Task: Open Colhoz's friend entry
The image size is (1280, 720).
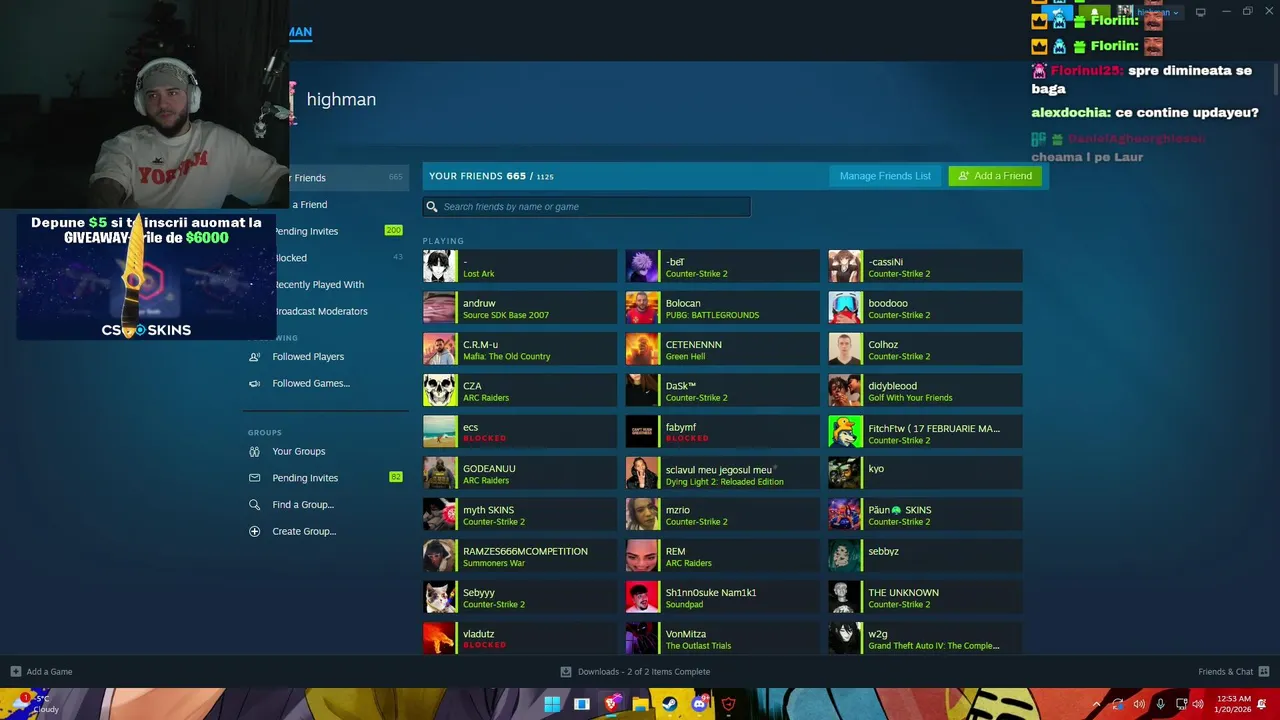Action: point(925,349)
